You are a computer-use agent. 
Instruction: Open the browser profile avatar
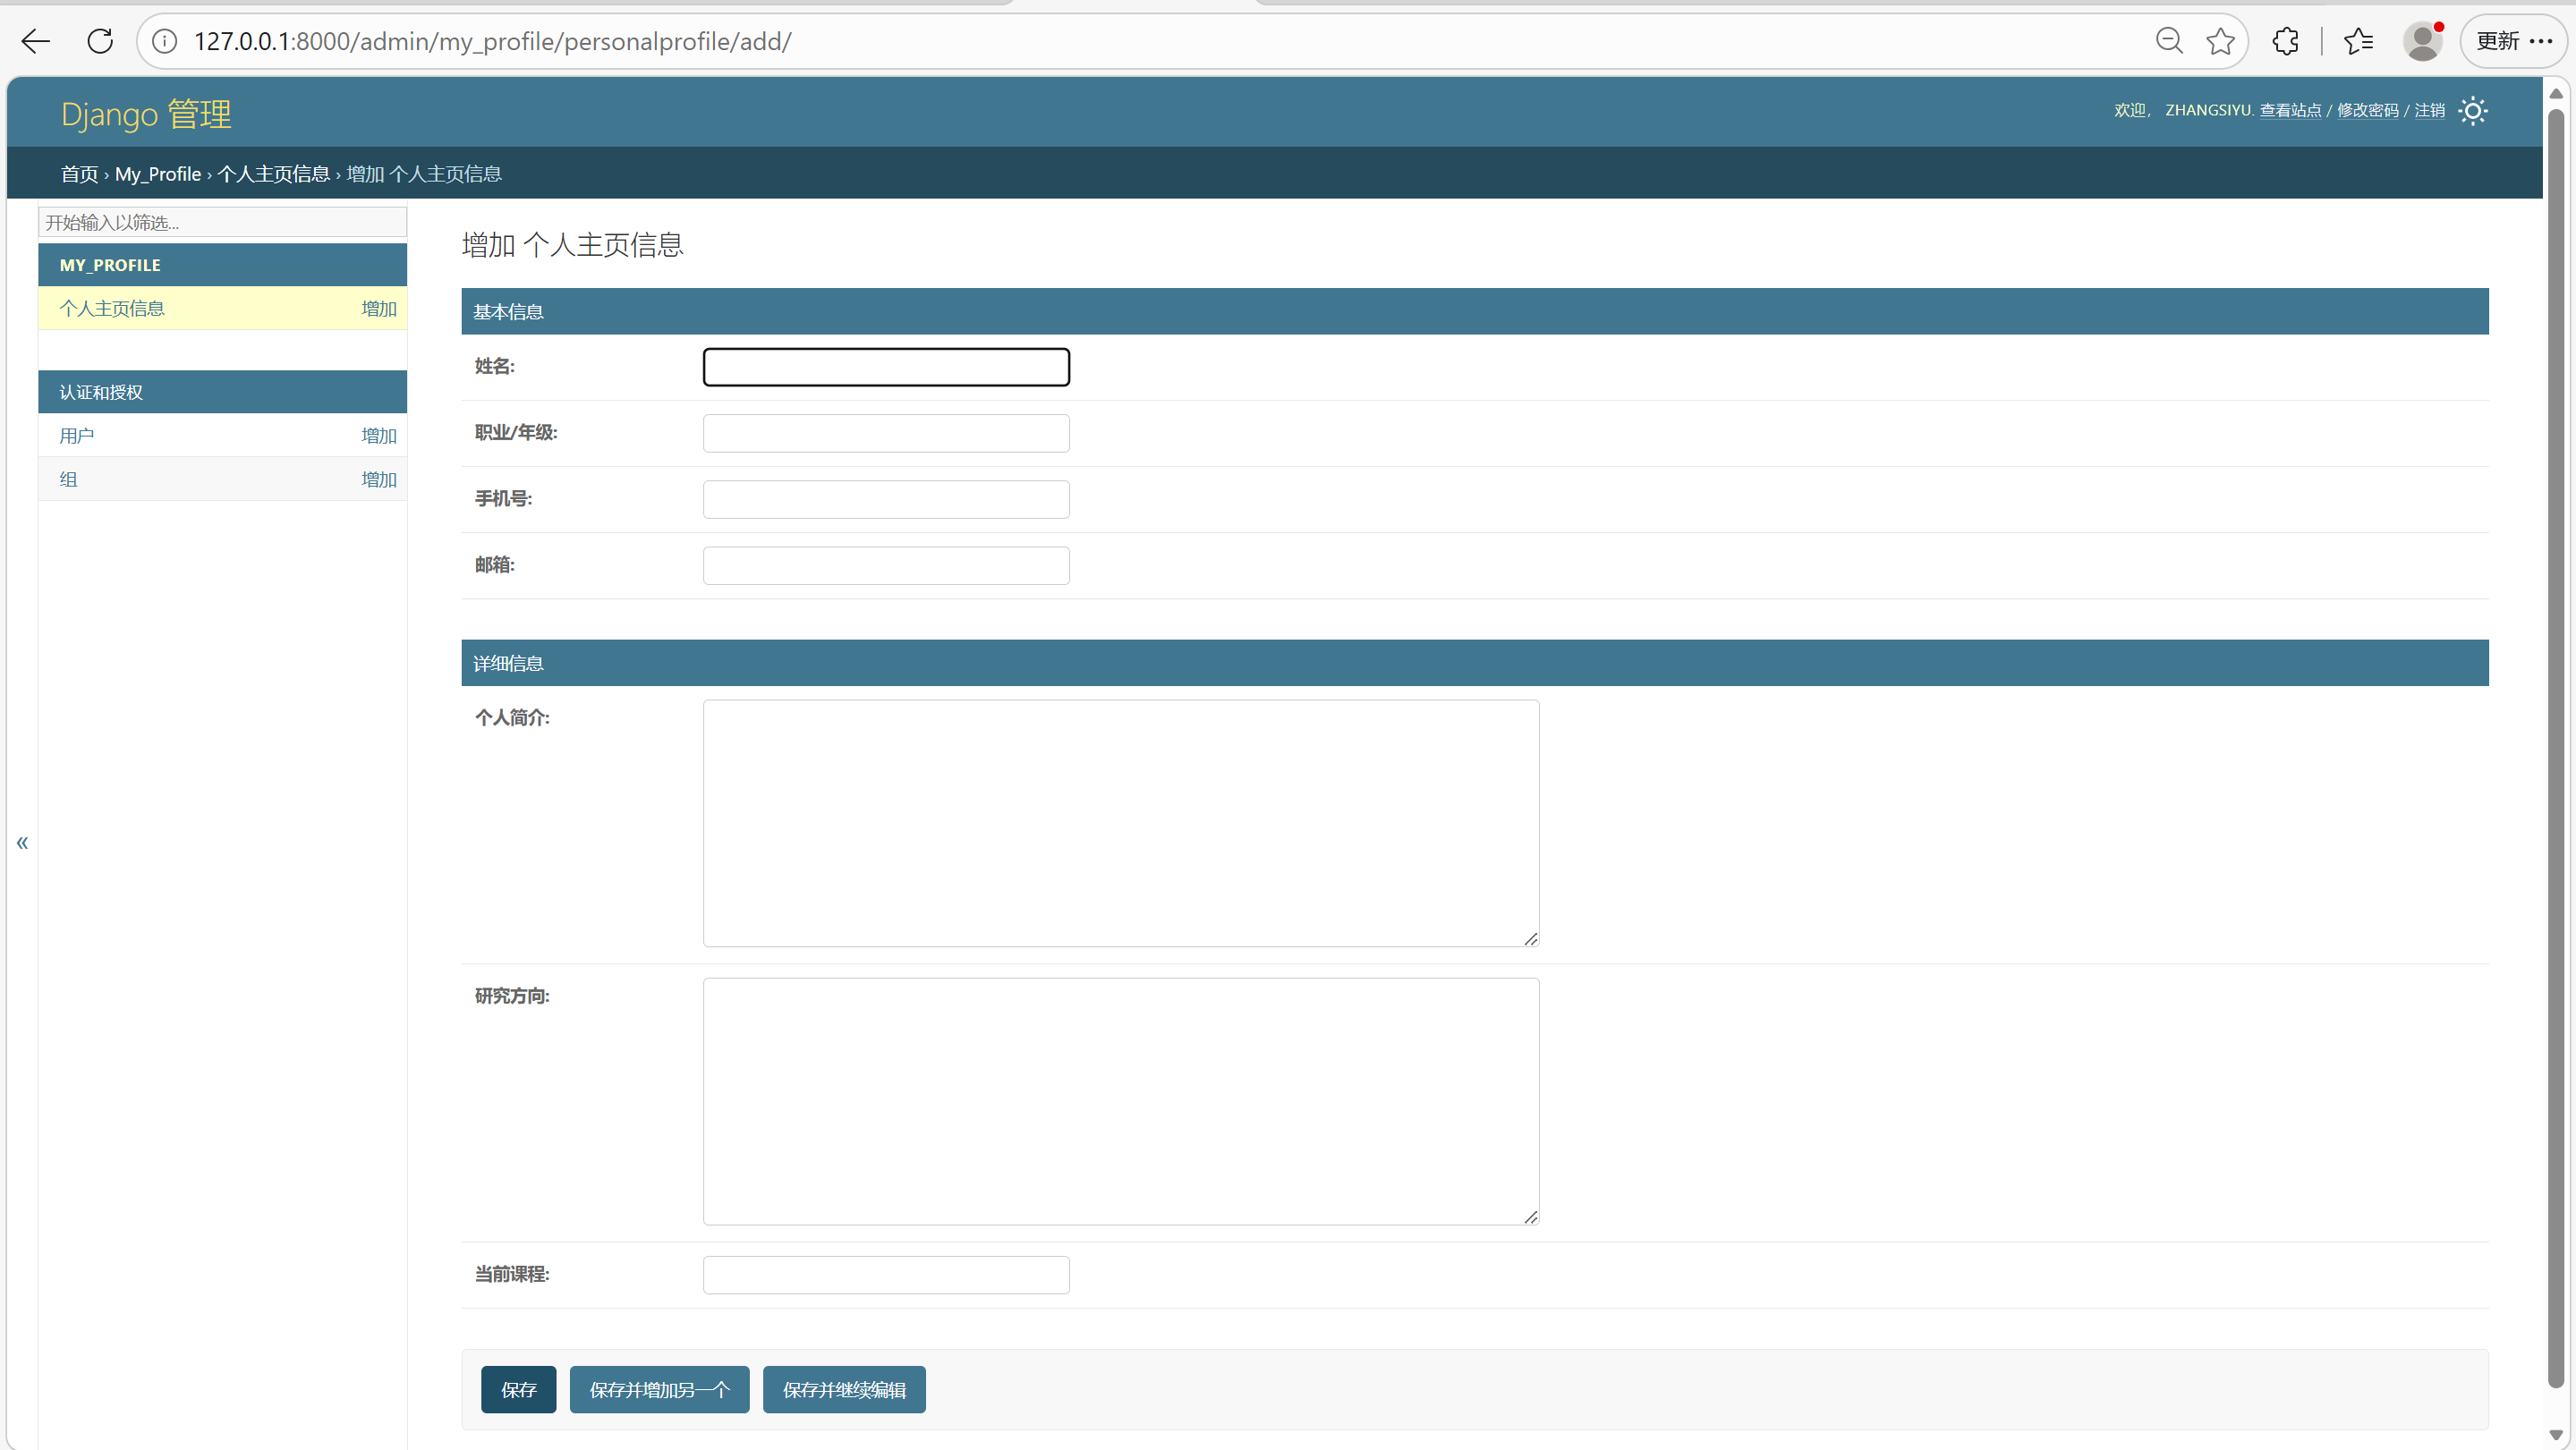tap(2422, 41)
